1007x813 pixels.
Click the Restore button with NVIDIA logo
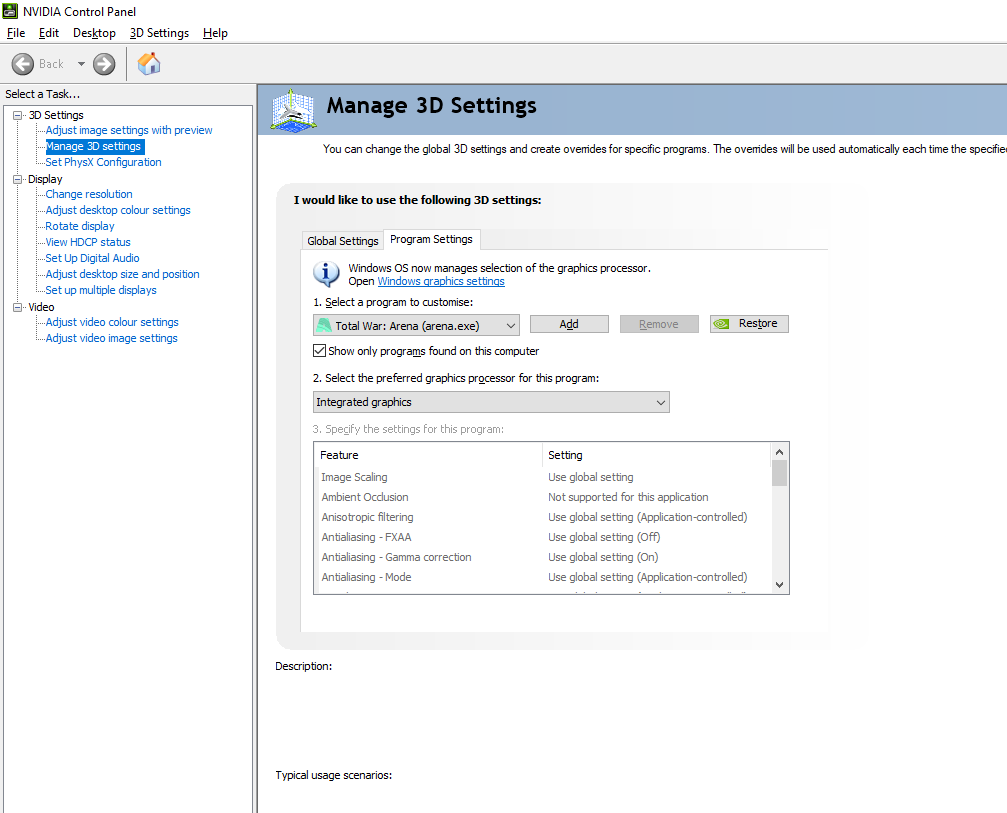pos(749,324)
